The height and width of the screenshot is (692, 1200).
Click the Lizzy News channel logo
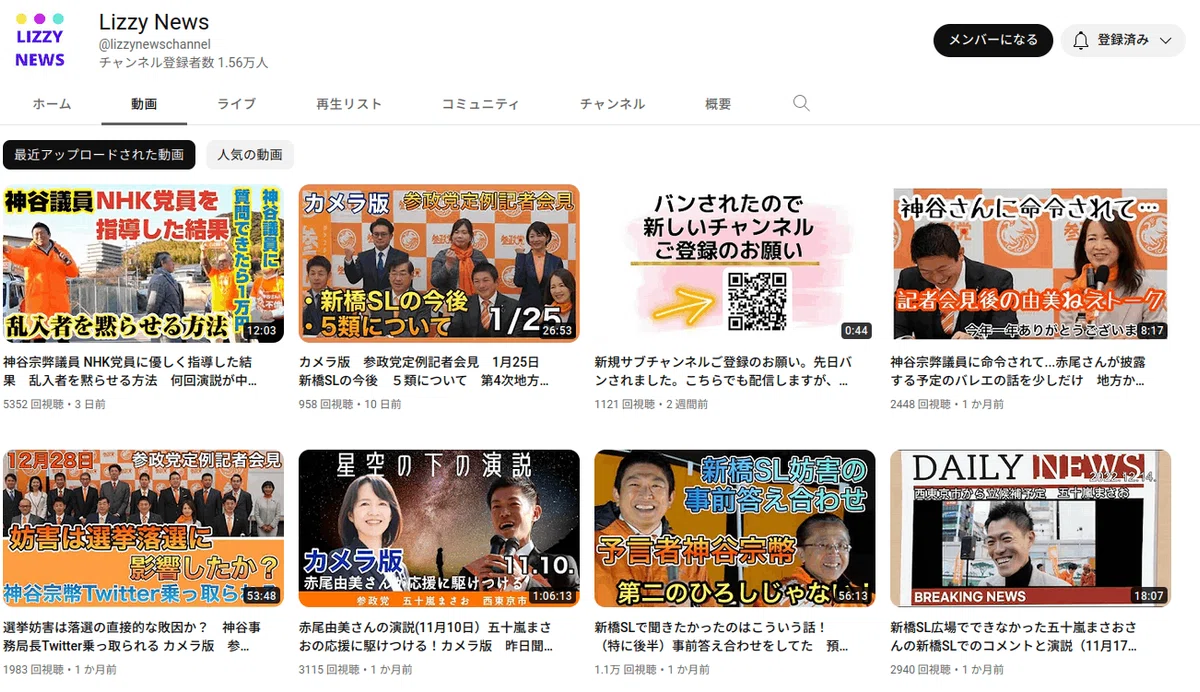pos(40,41)
